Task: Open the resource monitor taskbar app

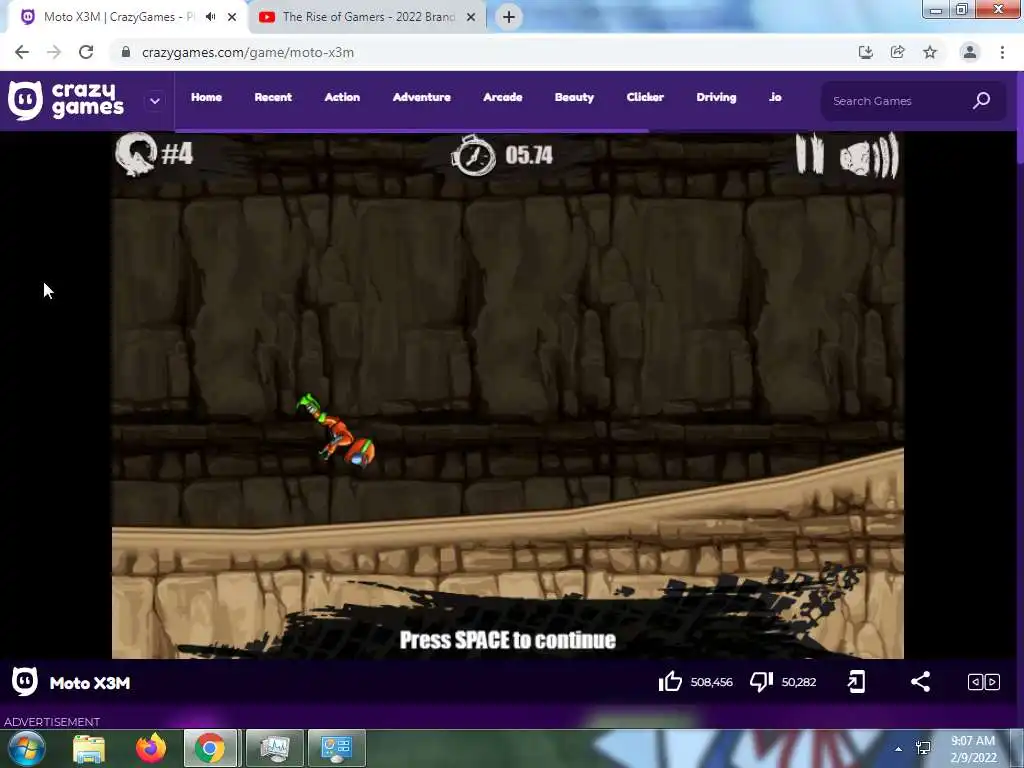Action: tap(274, 748)
